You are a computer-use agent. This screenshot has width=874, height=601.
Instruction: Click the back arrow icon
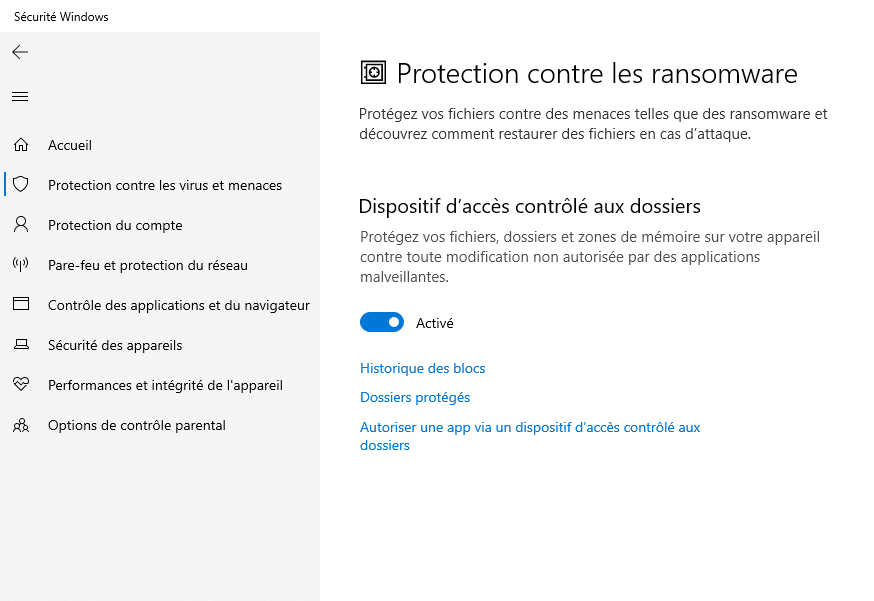coord(20,52)
